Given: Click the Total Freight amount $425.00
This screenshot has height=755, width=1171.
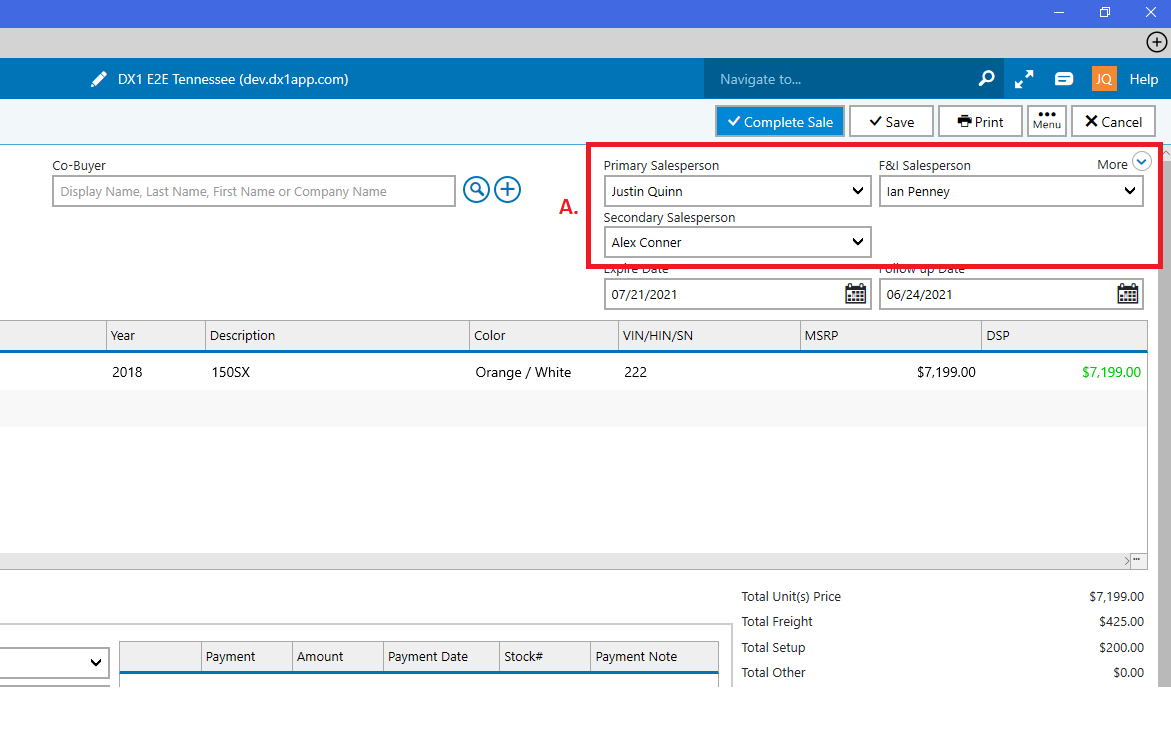Looking at the screenshot, I should pos(1121,621).
